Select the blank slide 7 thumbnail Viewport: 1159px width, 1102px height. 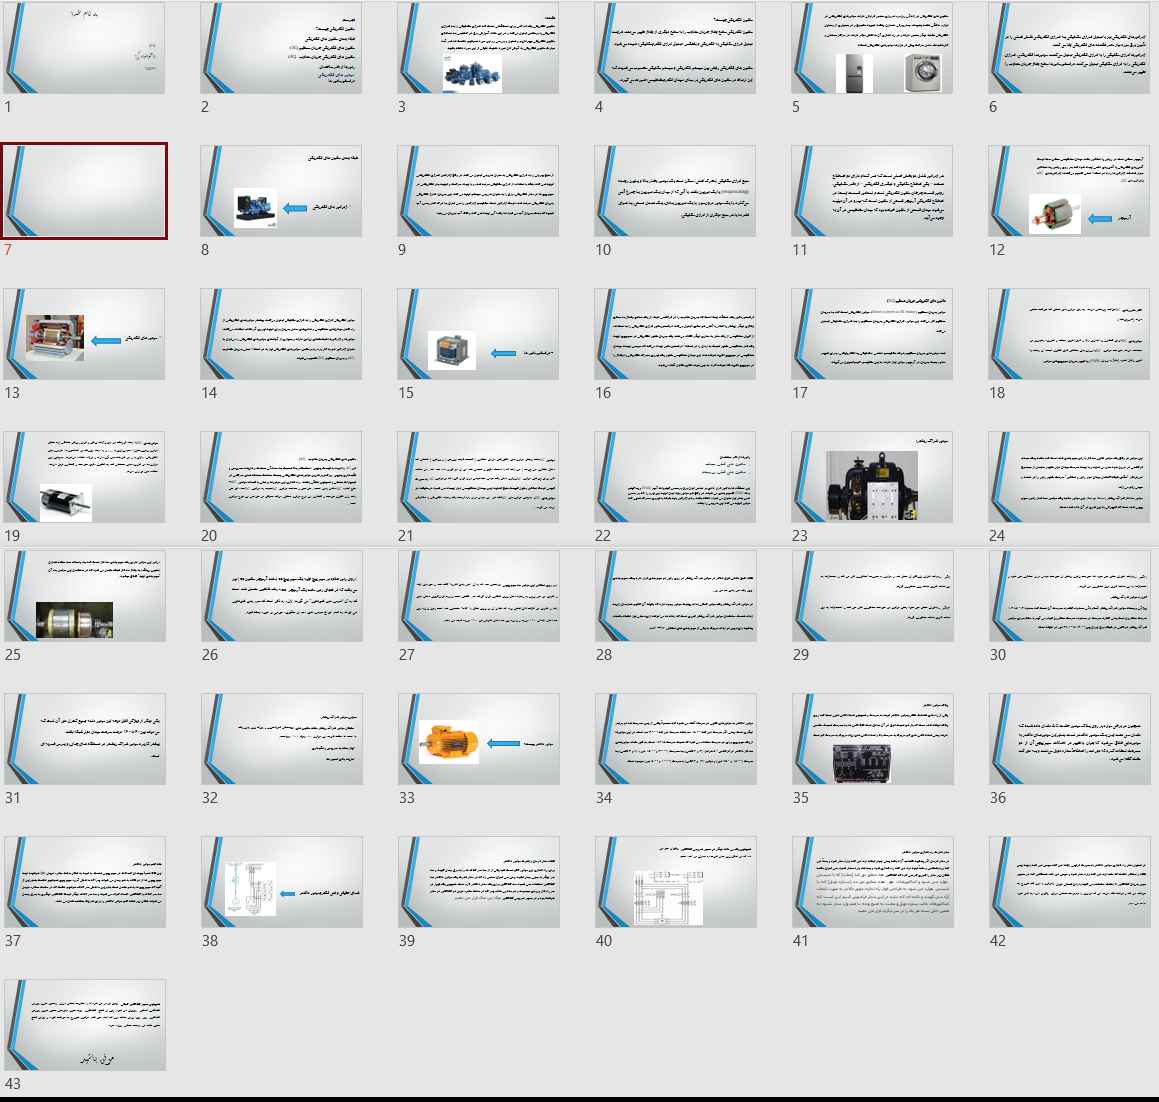[x=84, y=191]
